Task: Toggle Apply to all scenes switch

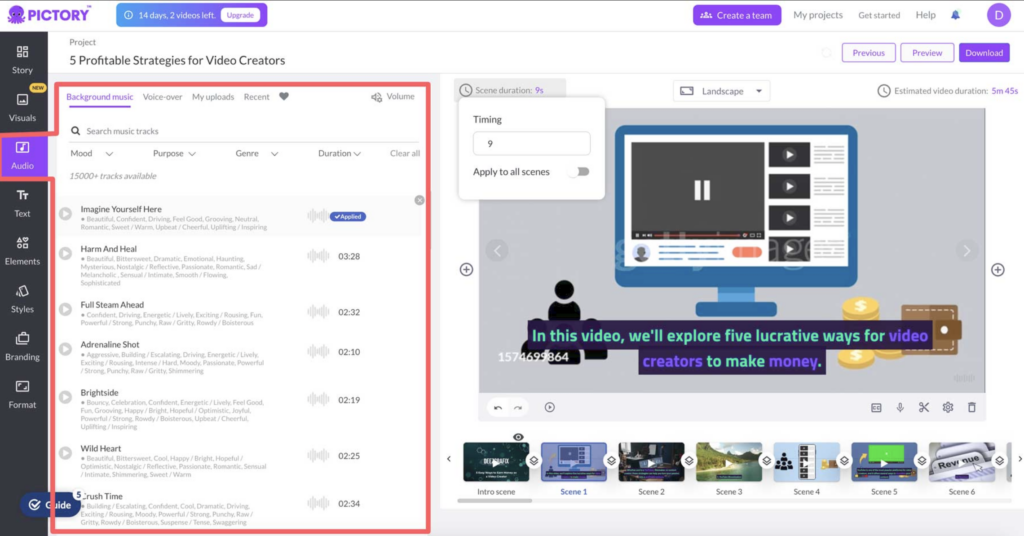Action: (x=579, y=172)
